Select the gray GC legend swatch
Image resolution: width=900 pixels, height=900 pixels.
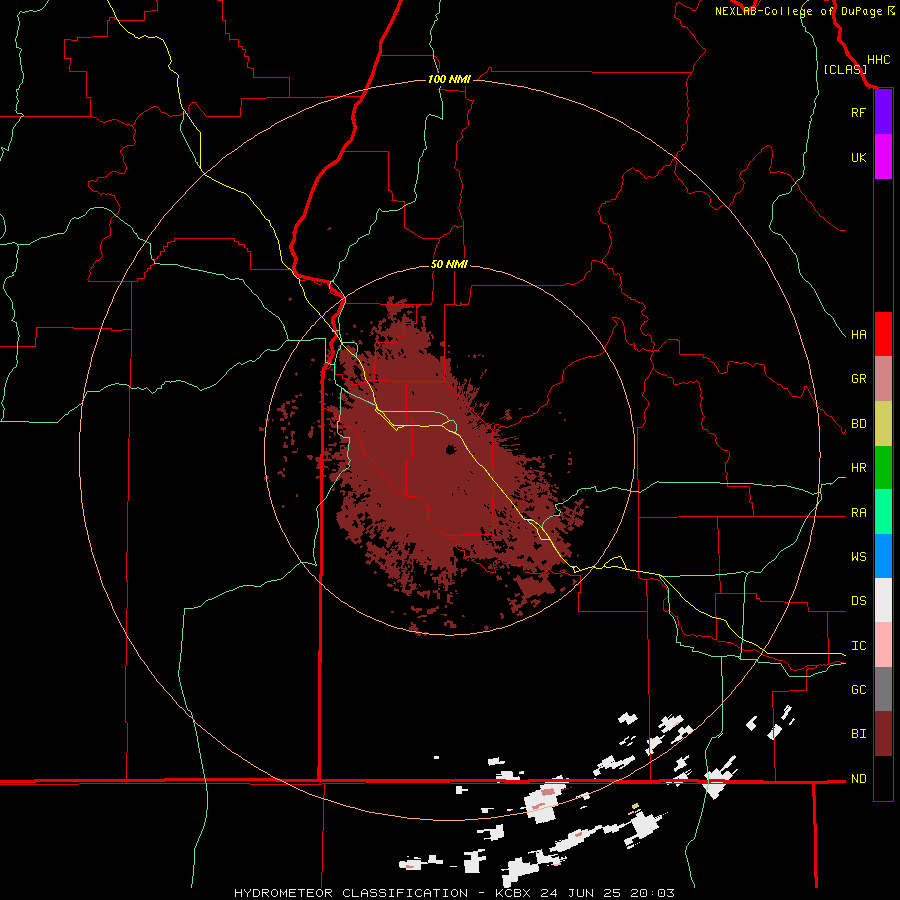[x=883, y=689]
